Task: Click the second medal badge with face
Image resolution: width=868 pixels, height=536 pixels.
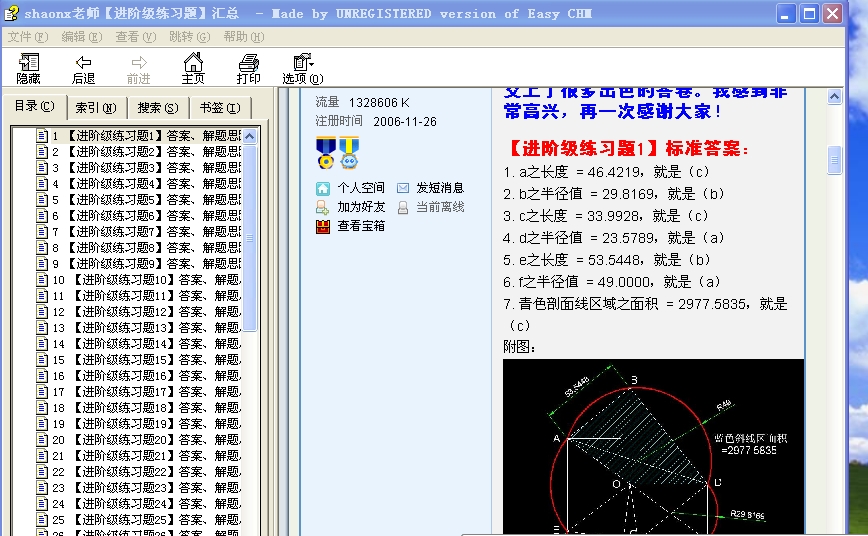Action: [x=349, y=153]
